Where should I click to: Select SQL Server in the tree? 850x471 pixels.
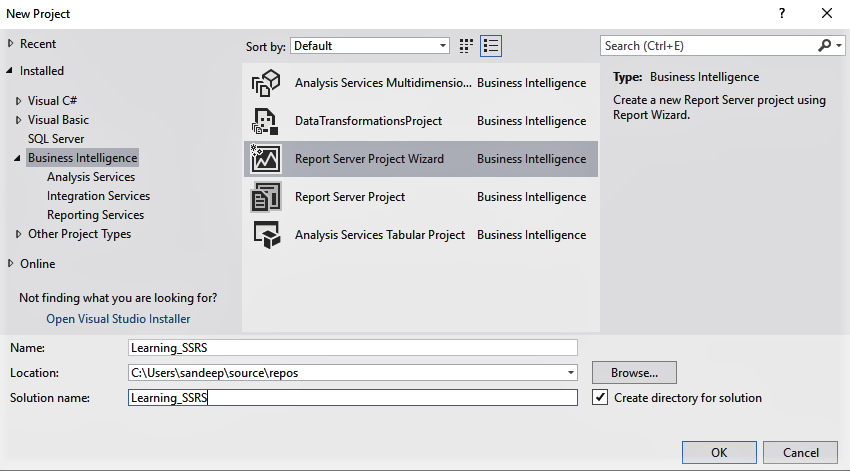[56, 139]
